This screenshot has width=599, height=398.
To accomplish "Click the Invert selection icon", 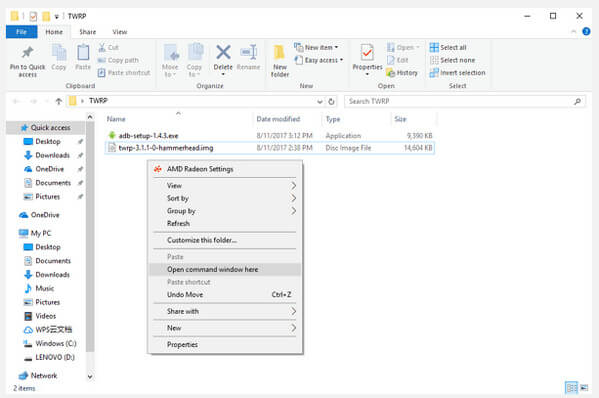I will pyautogui.click(x=434, y=73).
